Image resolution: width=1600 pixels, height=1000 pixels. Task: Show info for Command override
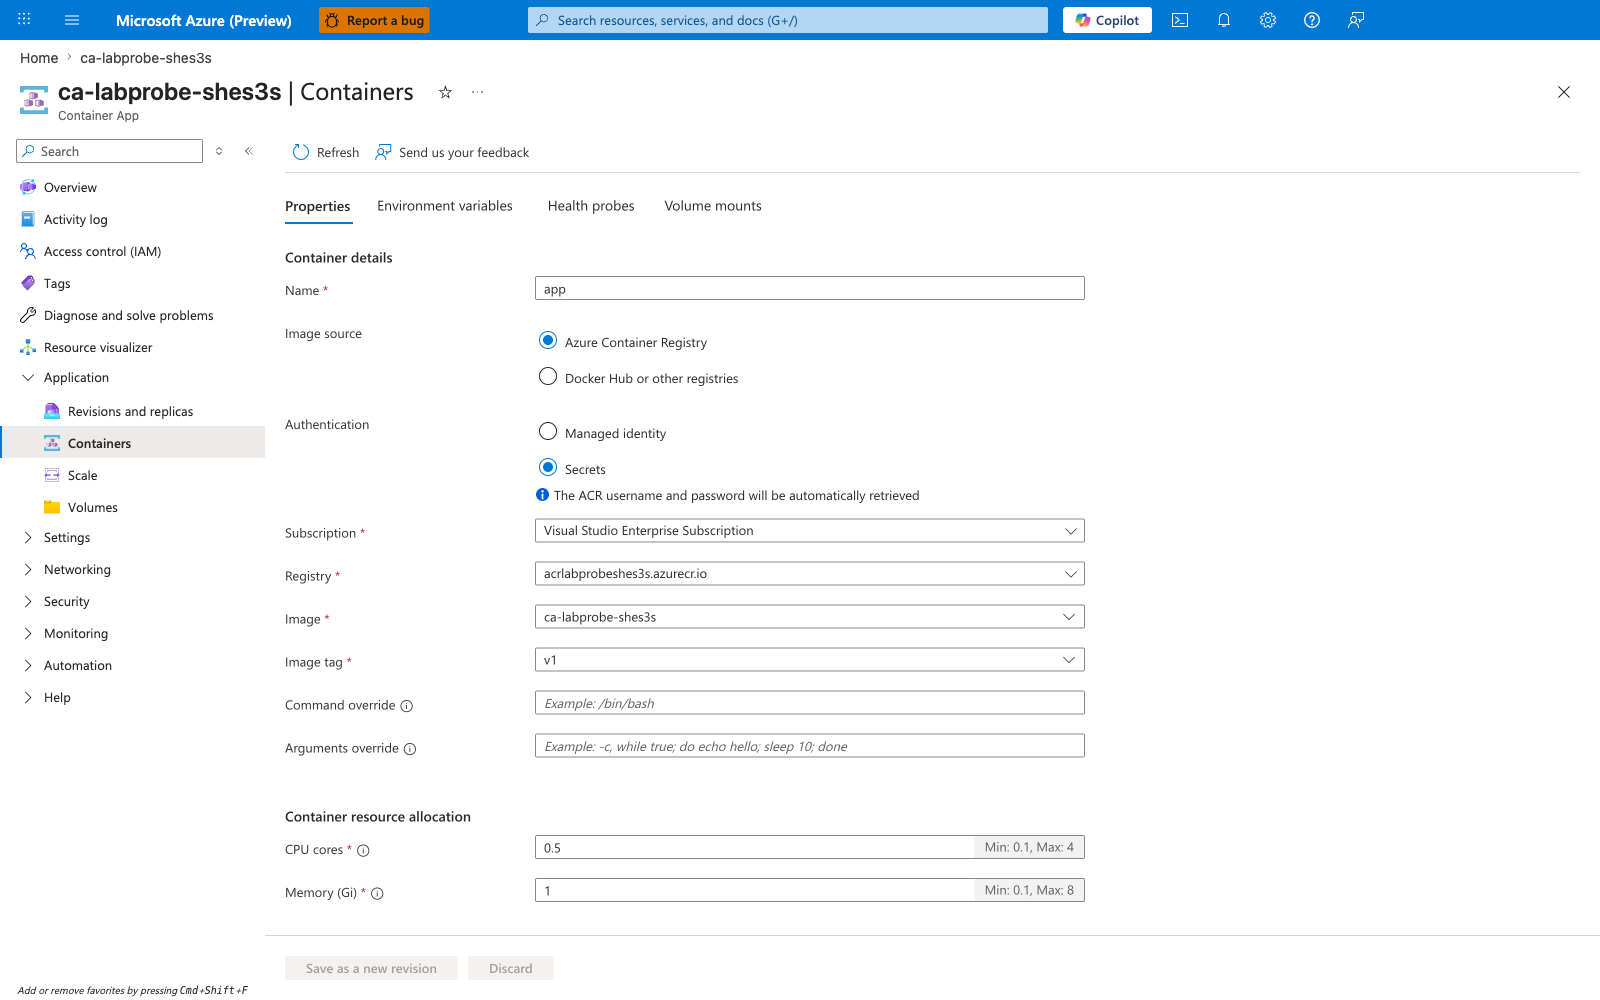[x=407, y=706]
